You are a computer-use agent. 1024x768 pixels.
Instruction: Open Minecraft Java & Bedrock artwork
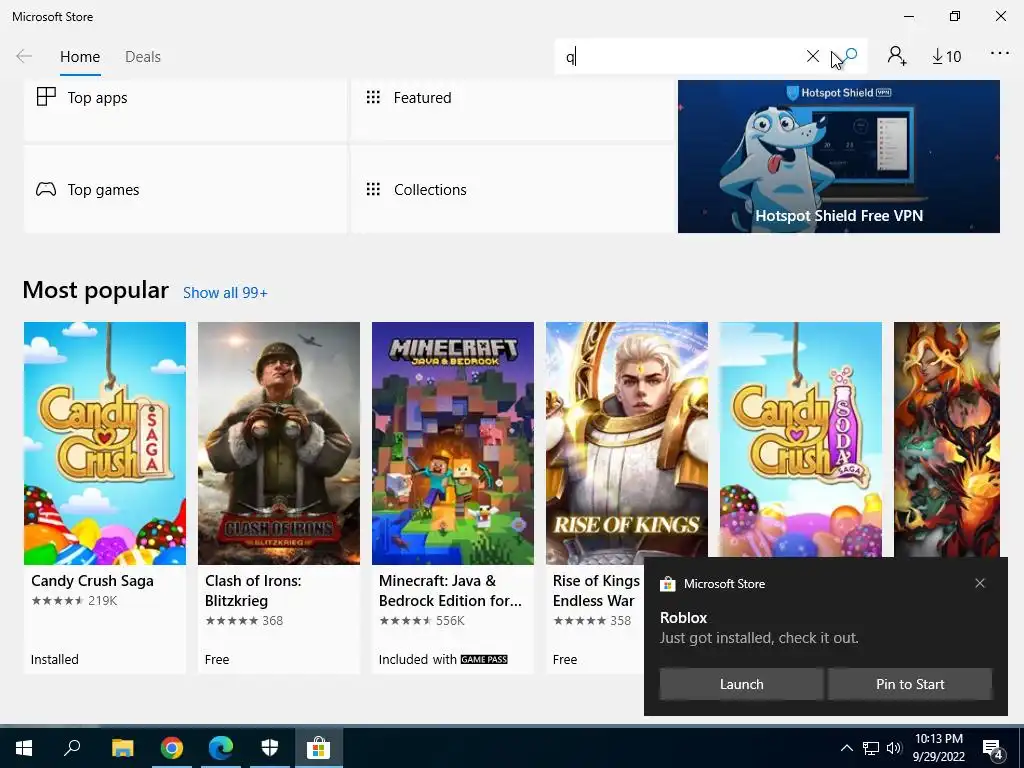[x=453, y=443]
